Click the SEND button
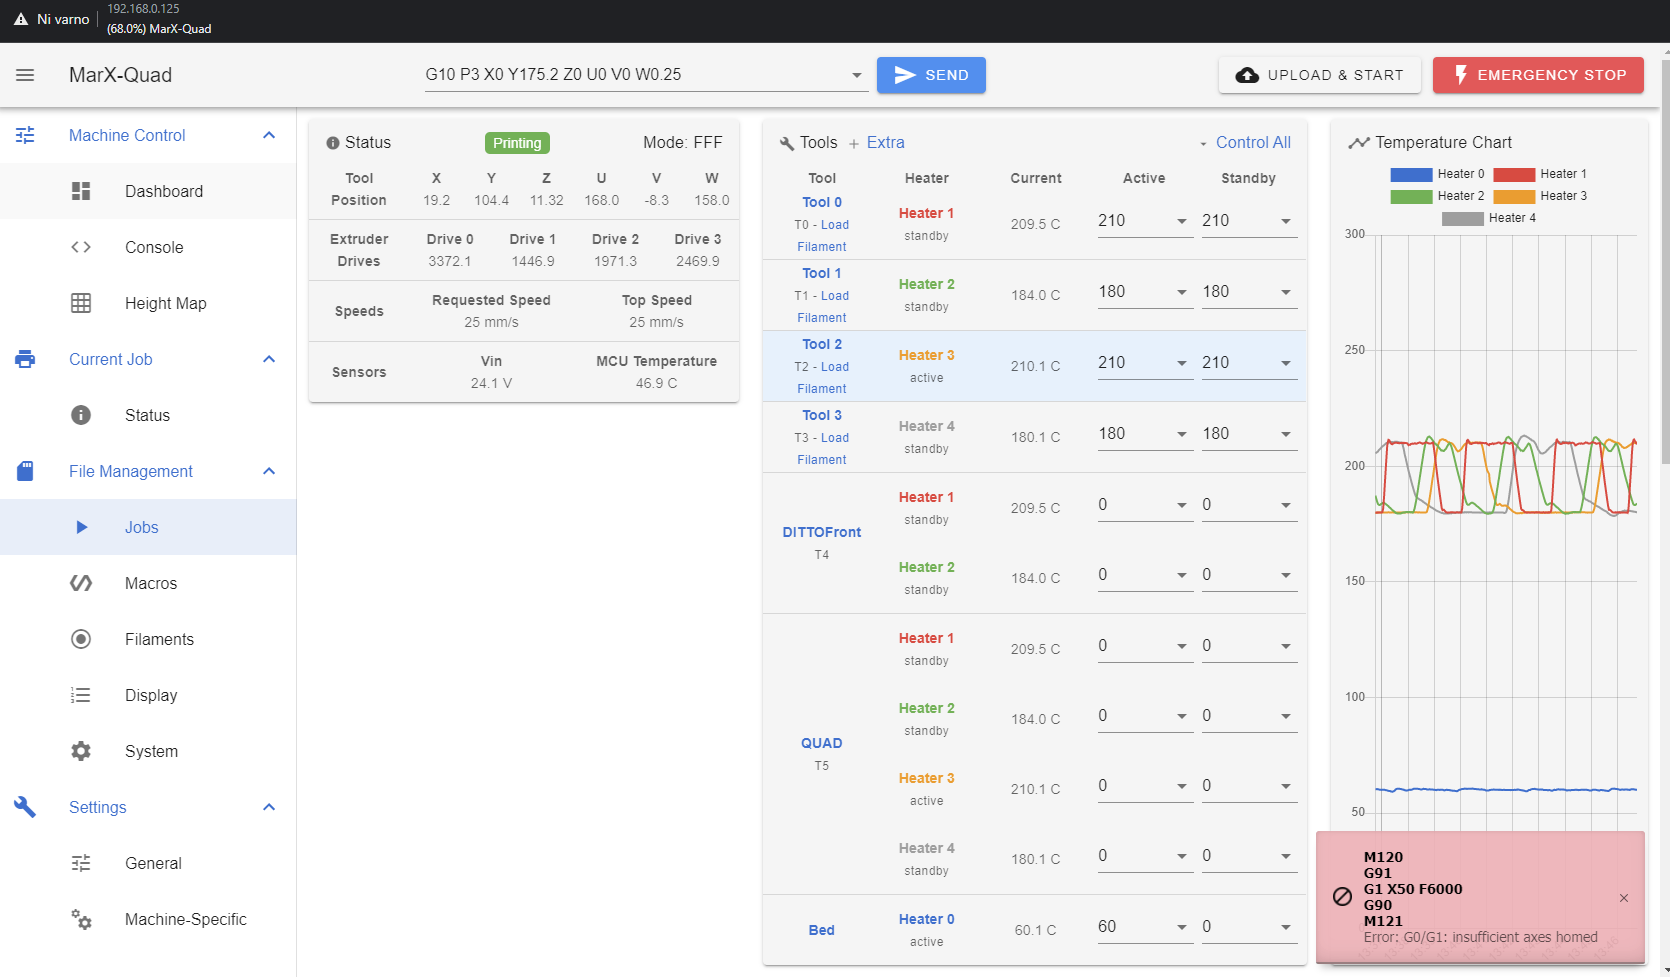This screenshot has height=977, width=1670. point(931,75)
